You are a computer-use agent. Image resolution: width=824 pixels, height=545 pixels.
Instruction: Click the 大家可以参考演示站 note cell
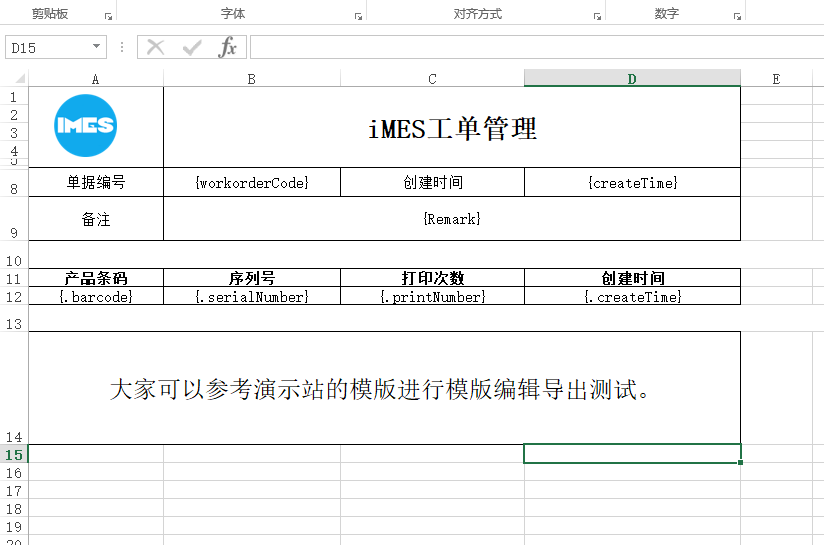tap(385, 388)
